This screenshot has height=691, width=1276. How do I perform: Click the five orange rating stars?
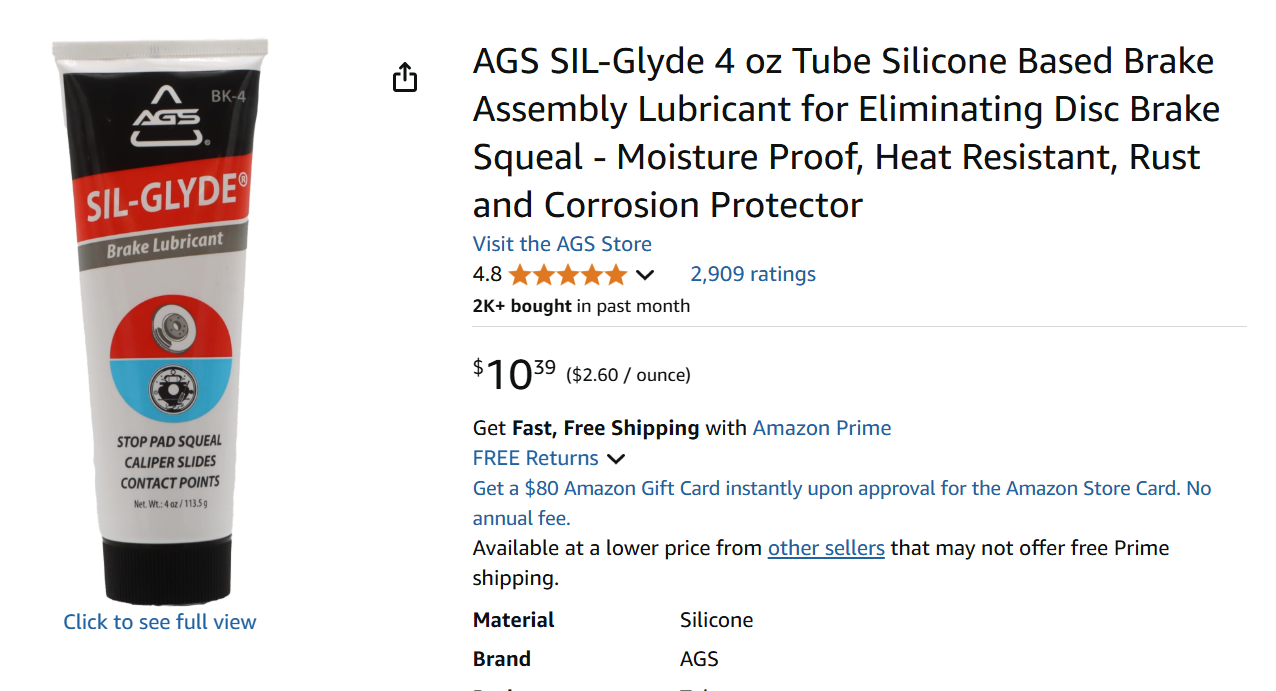pos(567,274)
